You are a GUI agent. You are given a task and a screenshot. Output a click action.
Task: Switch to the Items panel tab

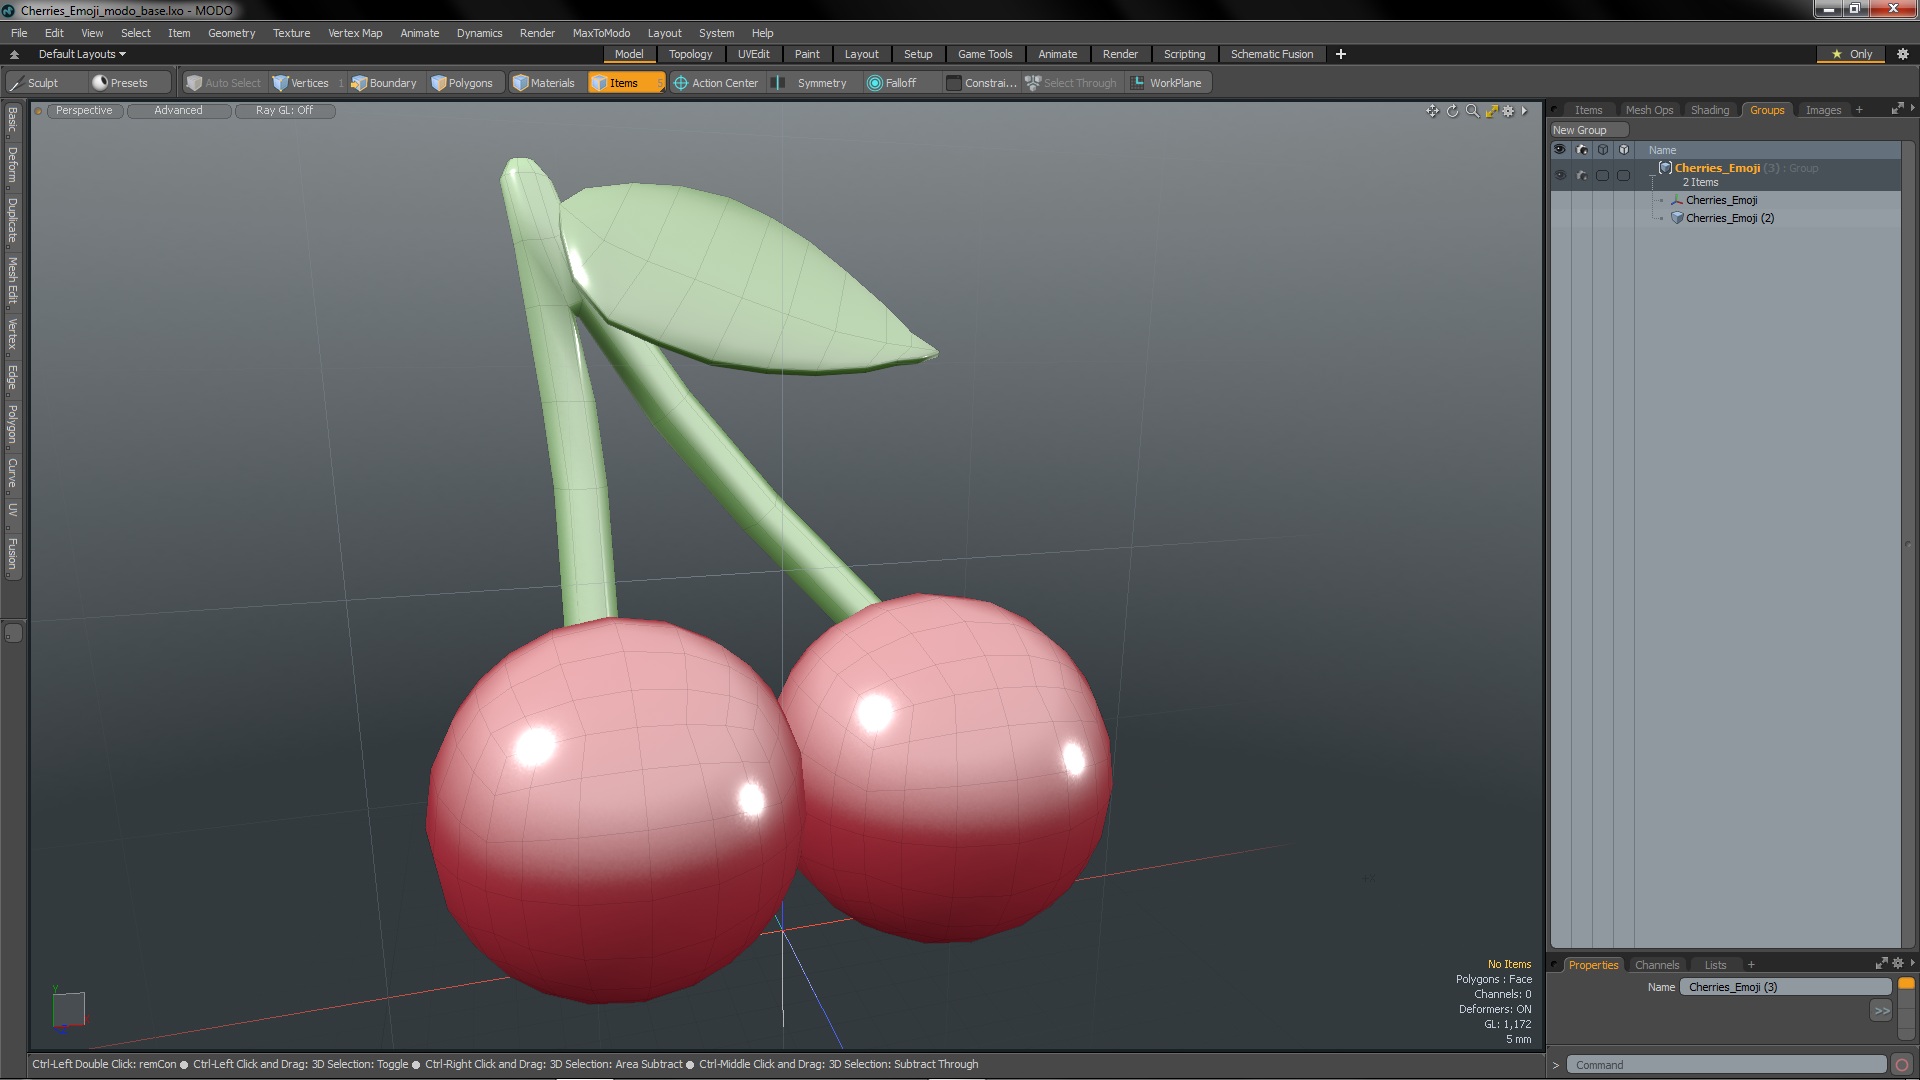pos(1588,110)
